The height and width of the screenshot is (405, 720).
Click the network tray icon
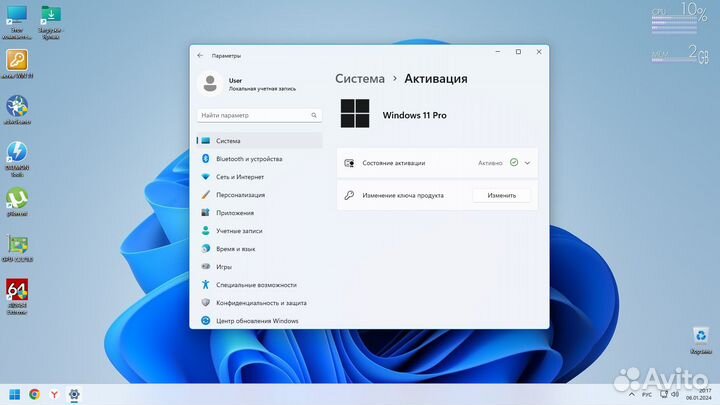point(664,394)
